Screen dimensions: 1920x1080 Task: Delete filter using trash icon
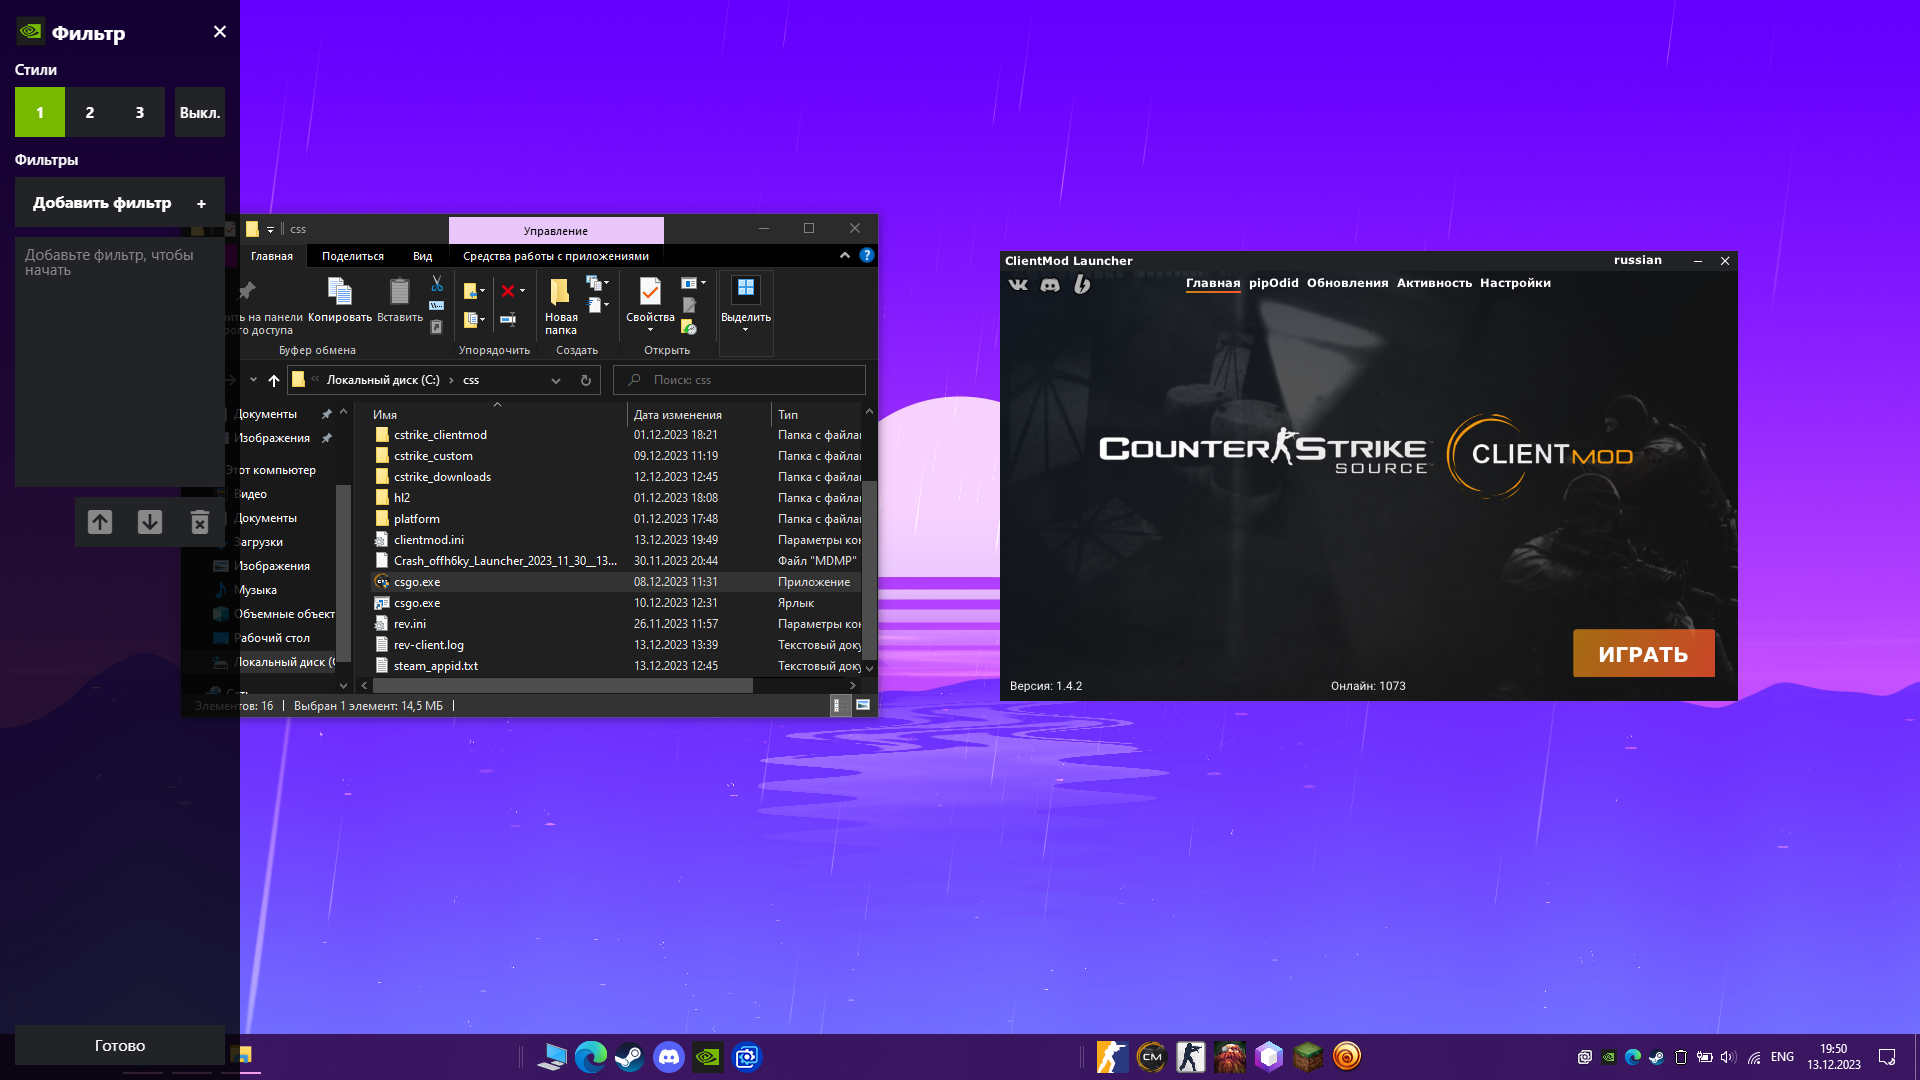pyautogui.click(x=200, y=522)
